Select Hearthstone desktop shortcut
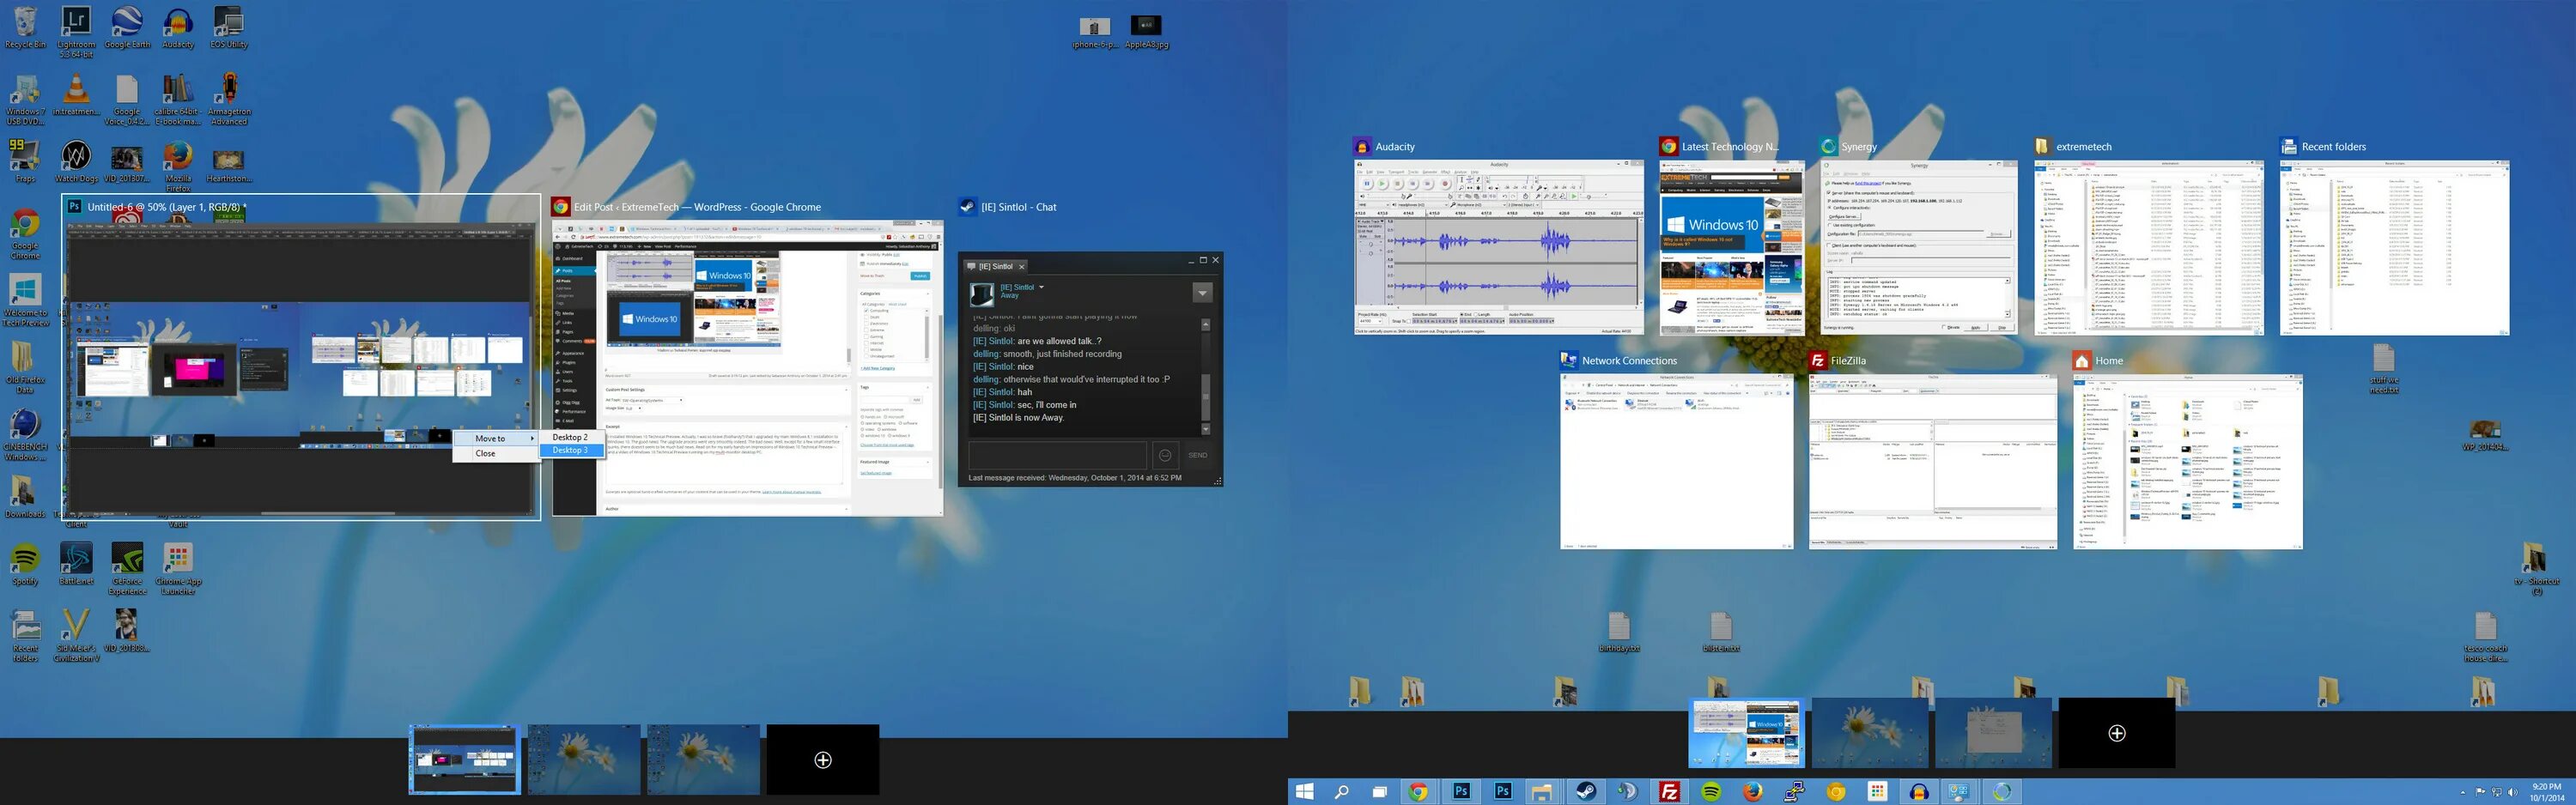2576x805 pixels. click(x=229, y=162)
